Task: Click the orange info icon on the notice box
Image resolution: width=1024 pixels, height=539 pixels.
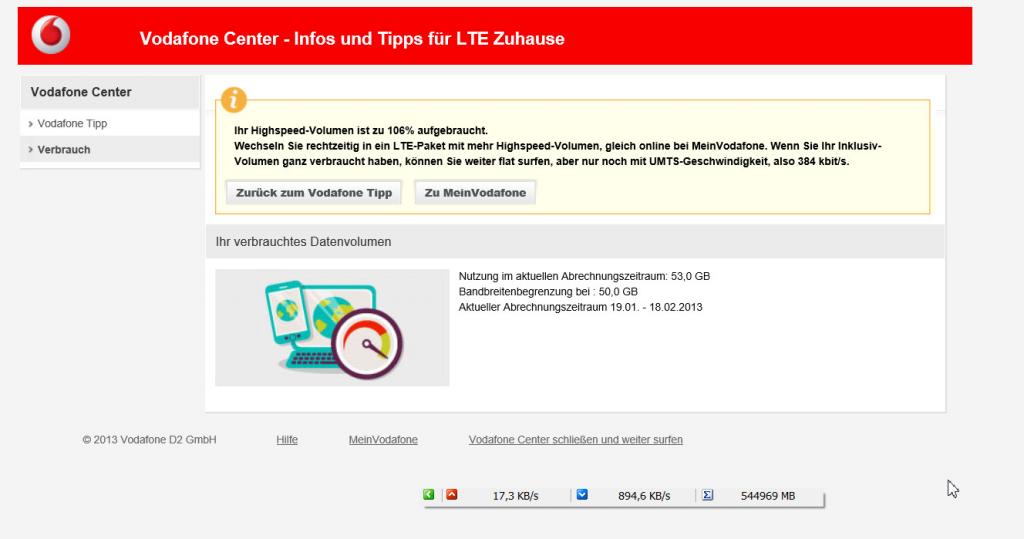Action: click(234, 100)
